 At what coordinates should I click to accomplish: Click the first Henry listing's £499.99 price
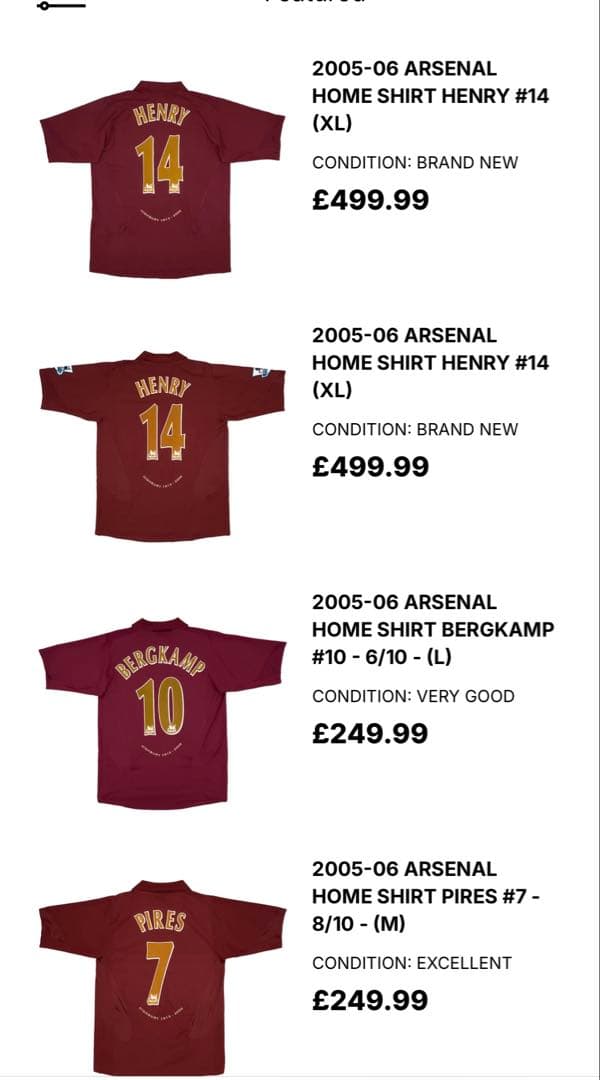(370, 200)
